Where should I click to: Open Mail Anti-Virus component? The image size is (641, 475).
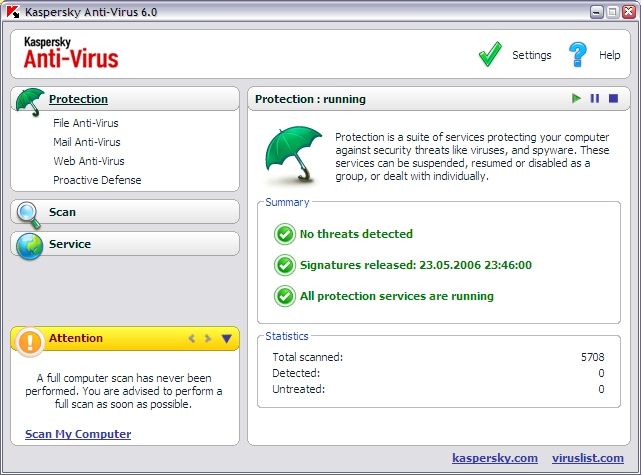click(x=87, y=142)
